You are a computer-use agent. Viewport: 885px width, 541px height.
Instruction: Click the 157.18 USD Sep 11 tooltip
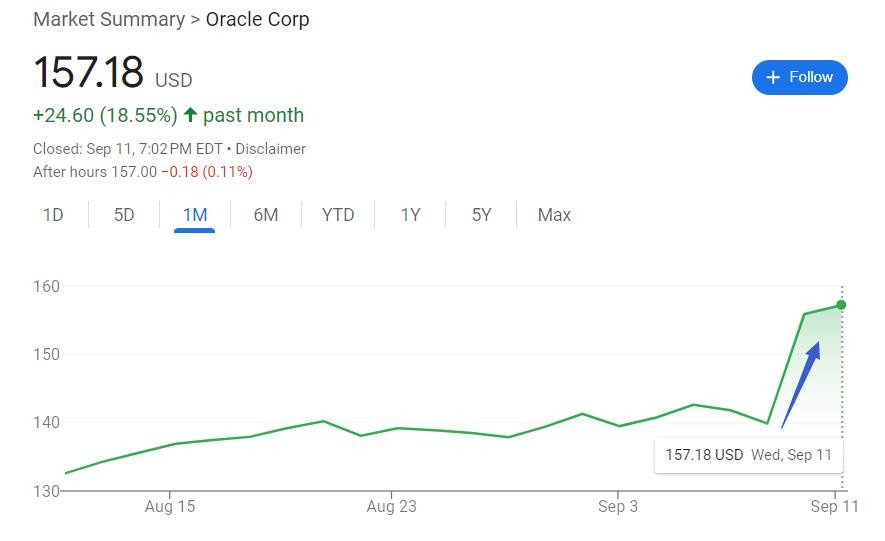tap(748, 455)
